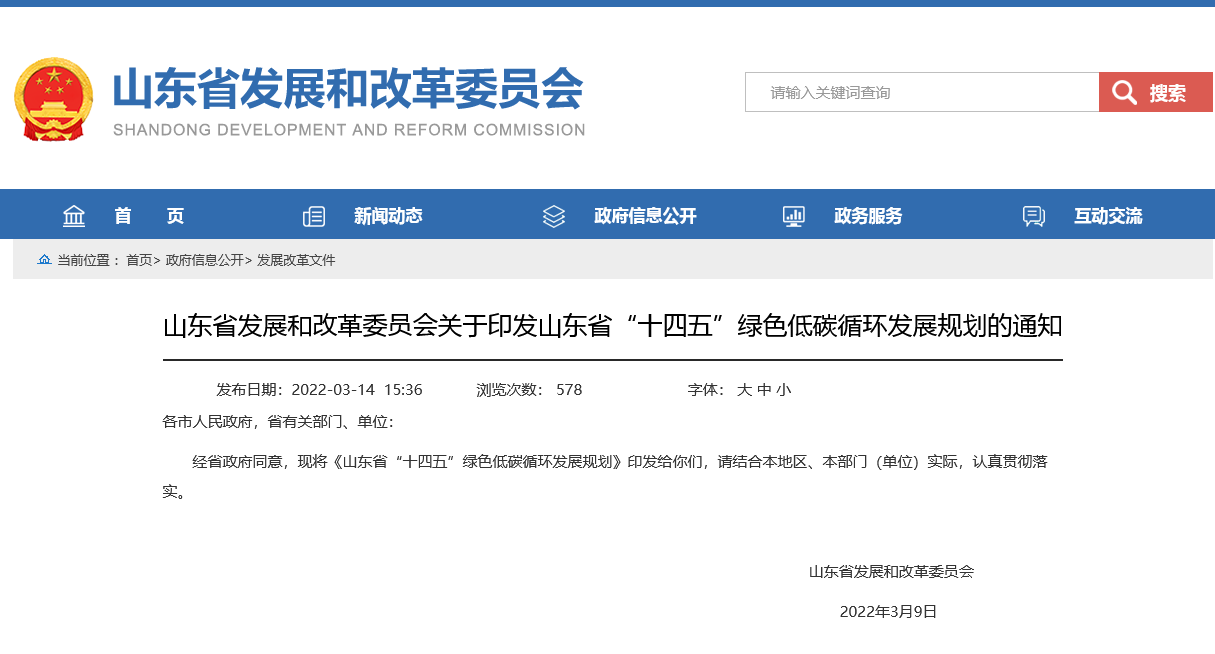This screenshot has width=1215, height=654.
Task: Click the magnifier icon in search button
Action: tap(1124, 93)
